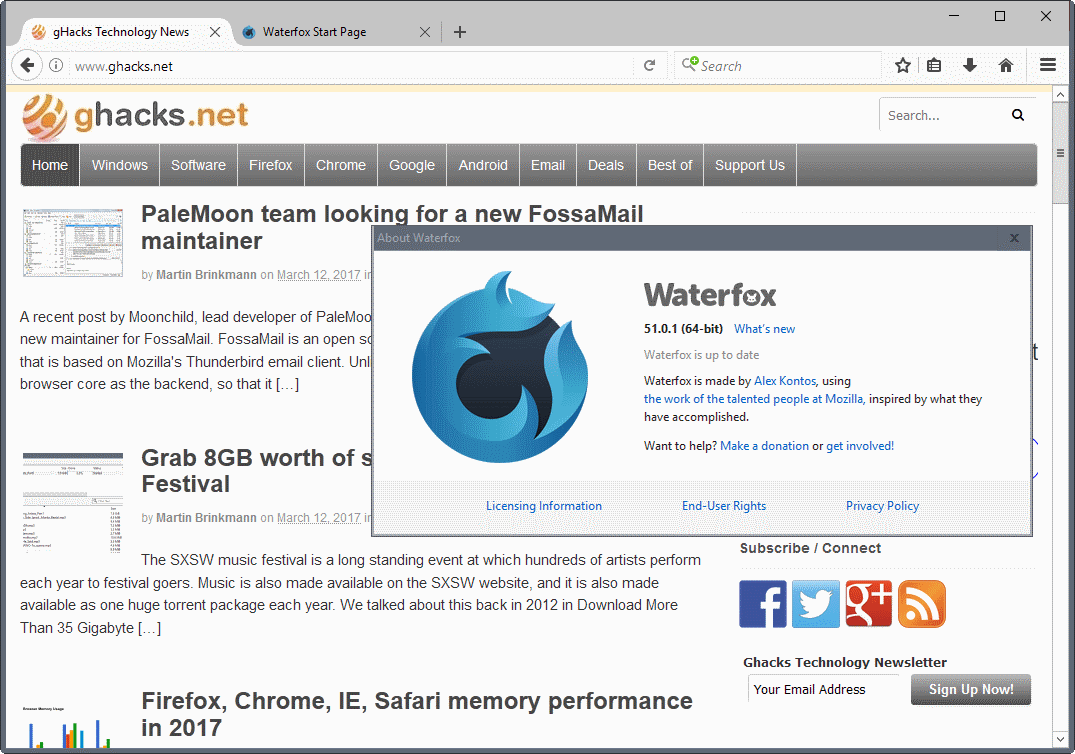Open the SXSW article thumbnail
The image size is (1075, 754).
click(x=73, y=502)
